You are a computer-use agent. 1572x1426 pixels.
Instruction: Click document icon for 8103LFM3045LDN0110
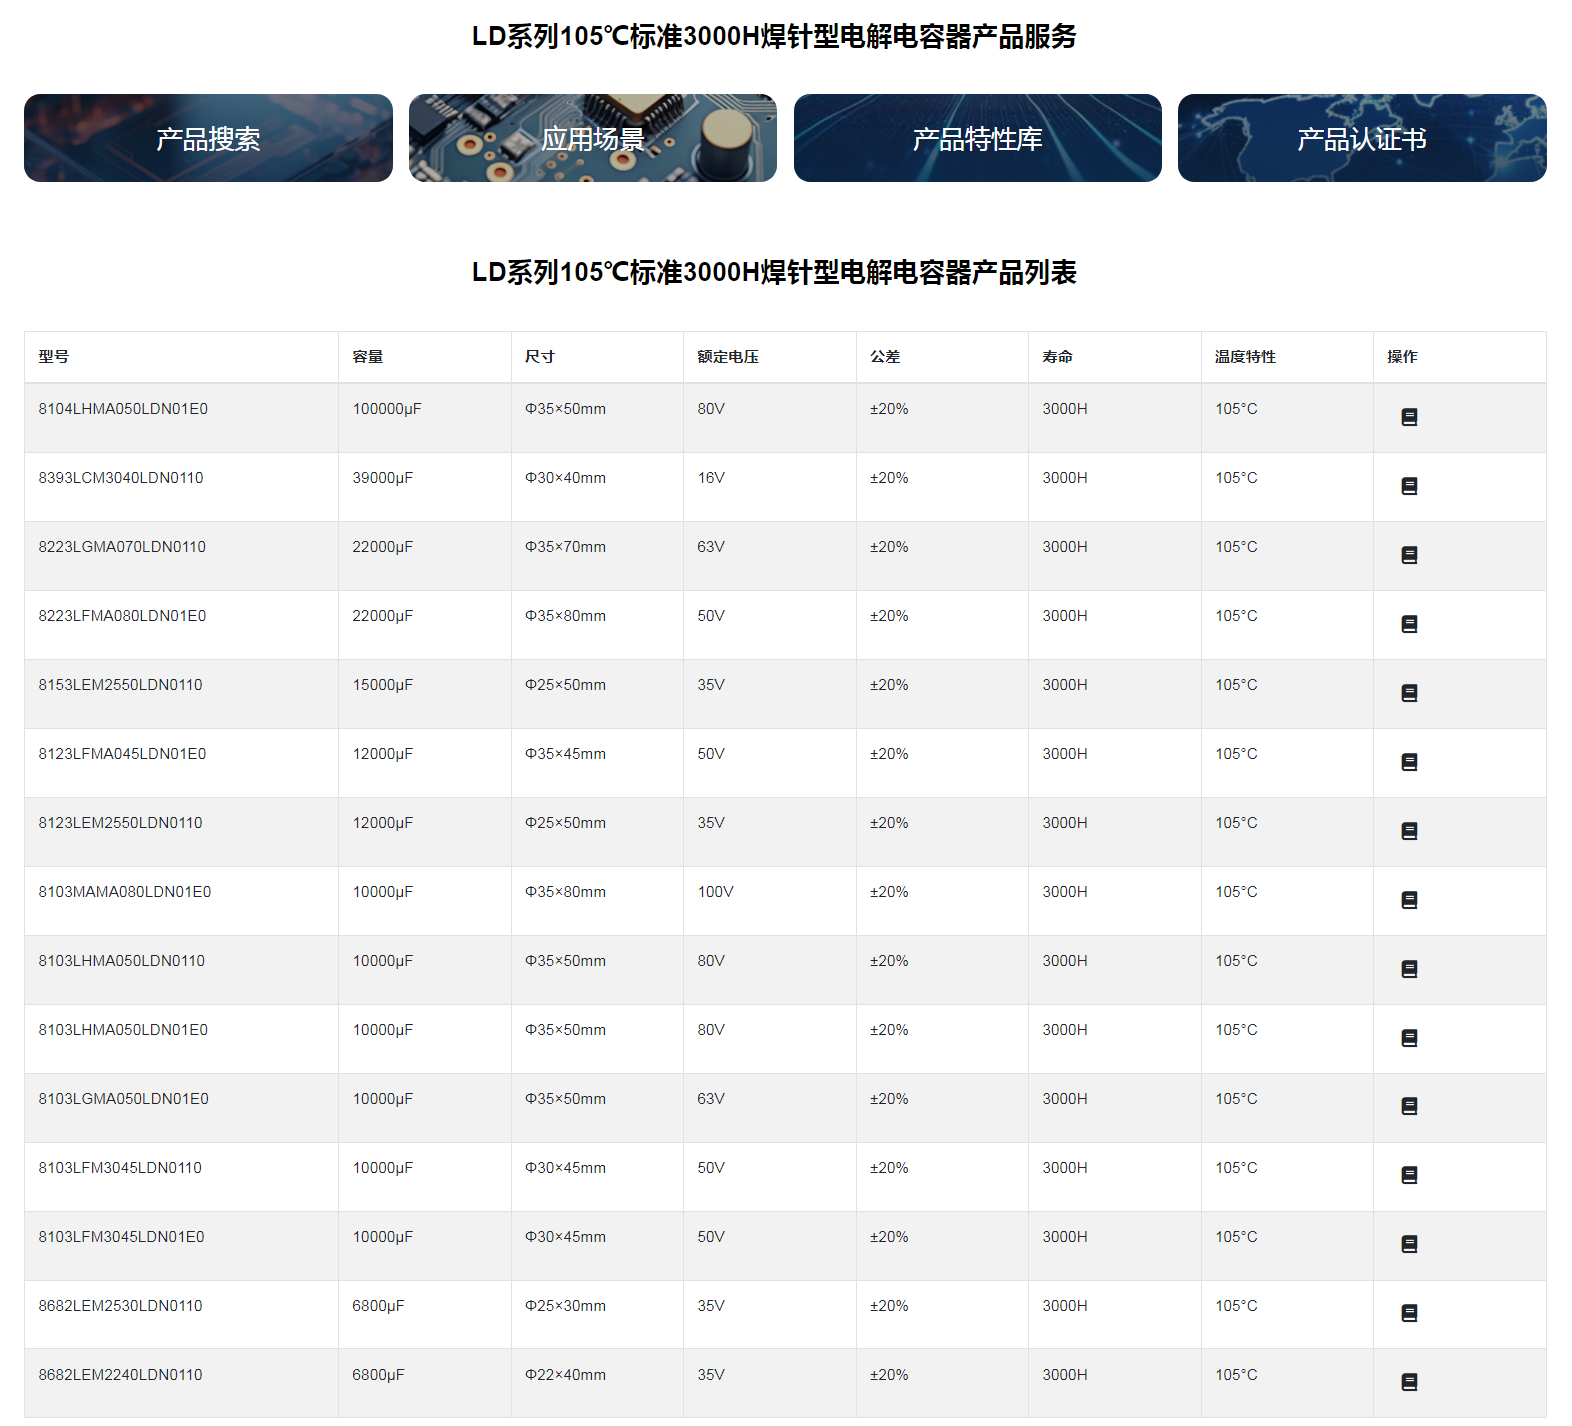[1409, 1175]
